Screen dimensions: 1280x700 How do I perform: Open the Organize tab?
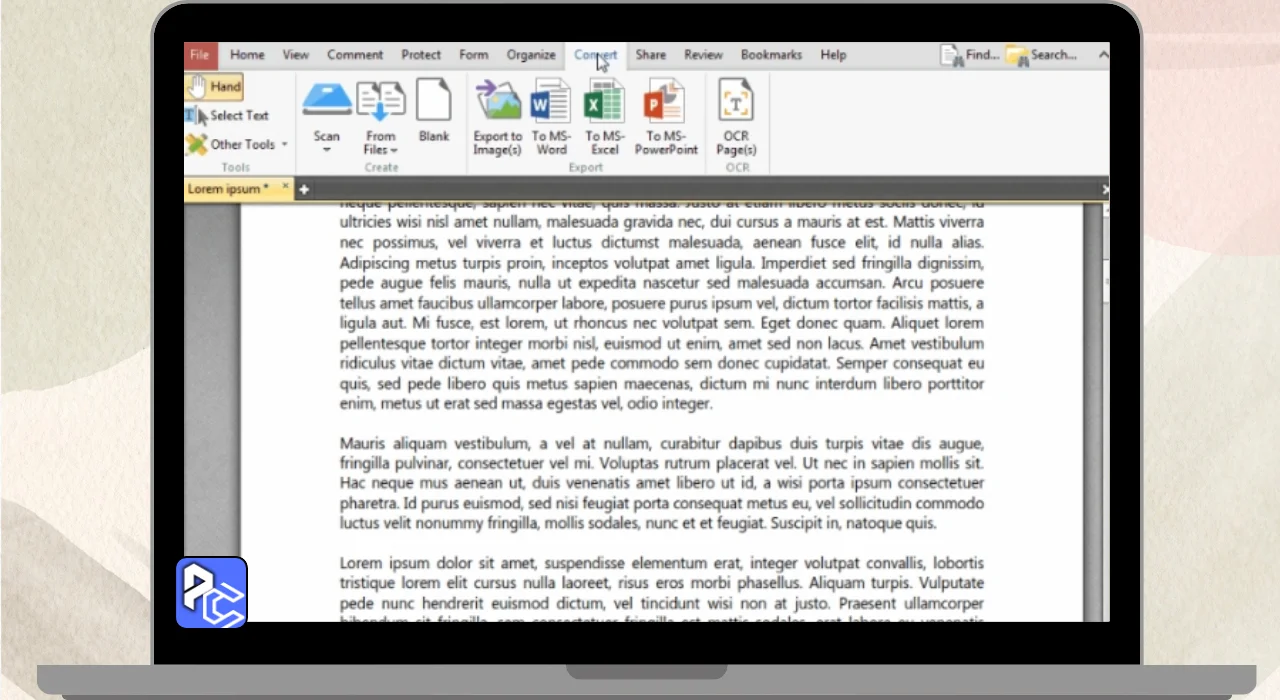pyautogui.click(x=531, y=55)
